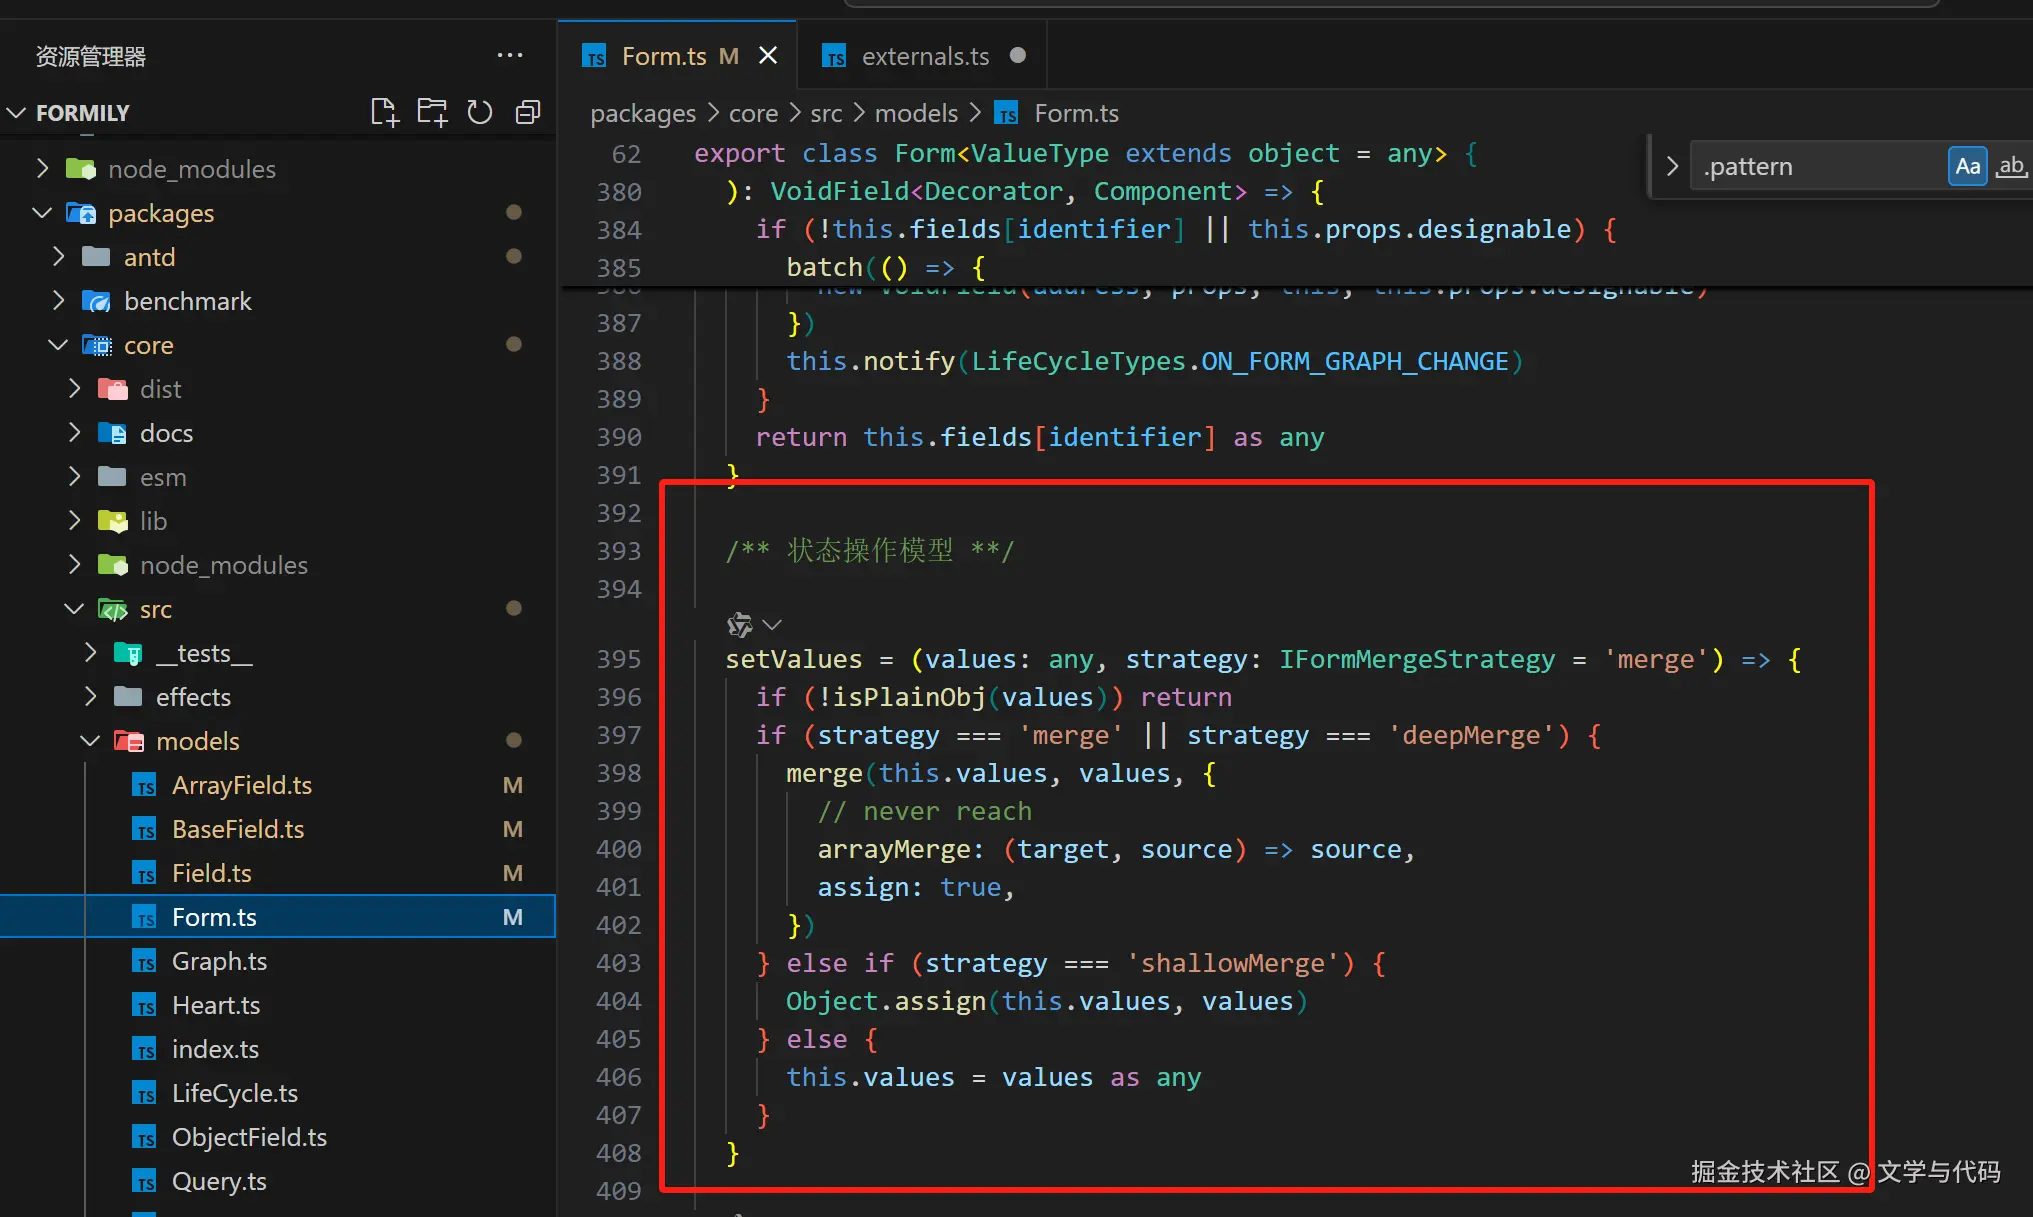2033x1217 pixels.
Task: Toggle Match Case in the find widget
Action: click(x=1967, y=166)
